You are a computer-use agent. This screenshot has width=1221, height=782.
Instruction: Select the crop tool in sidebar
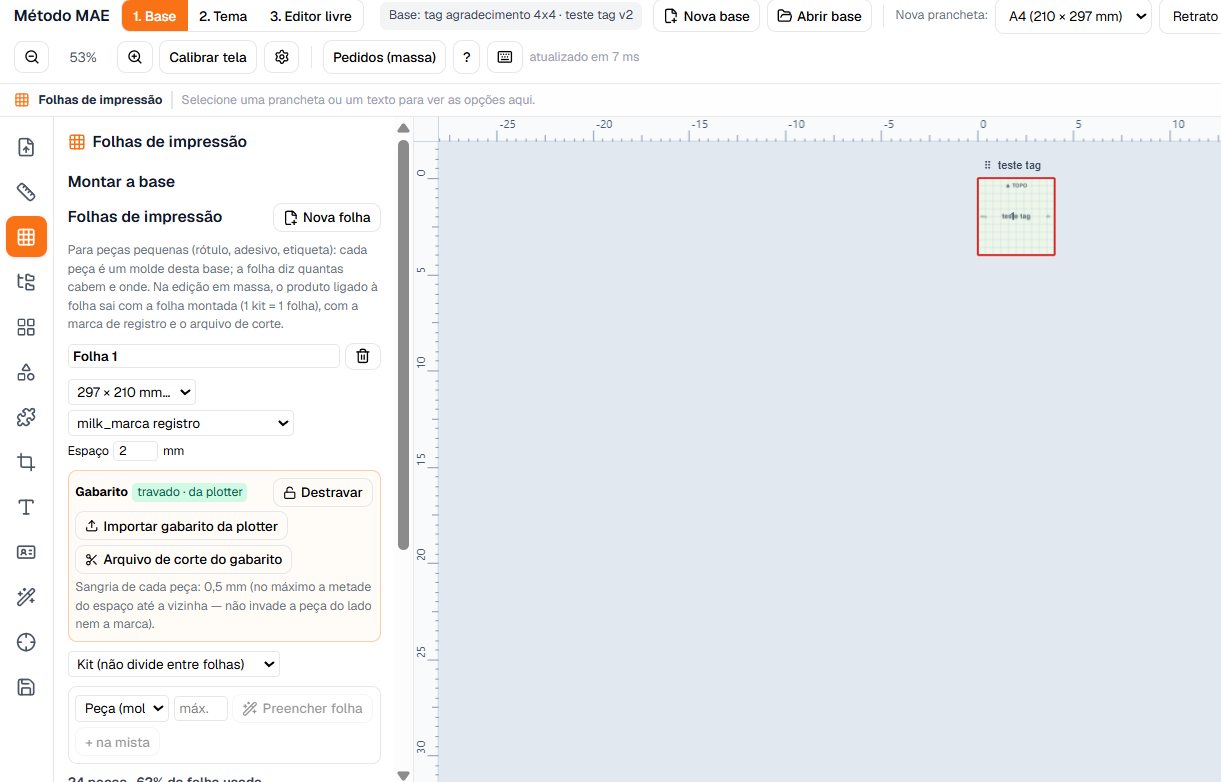click(27, 462)
